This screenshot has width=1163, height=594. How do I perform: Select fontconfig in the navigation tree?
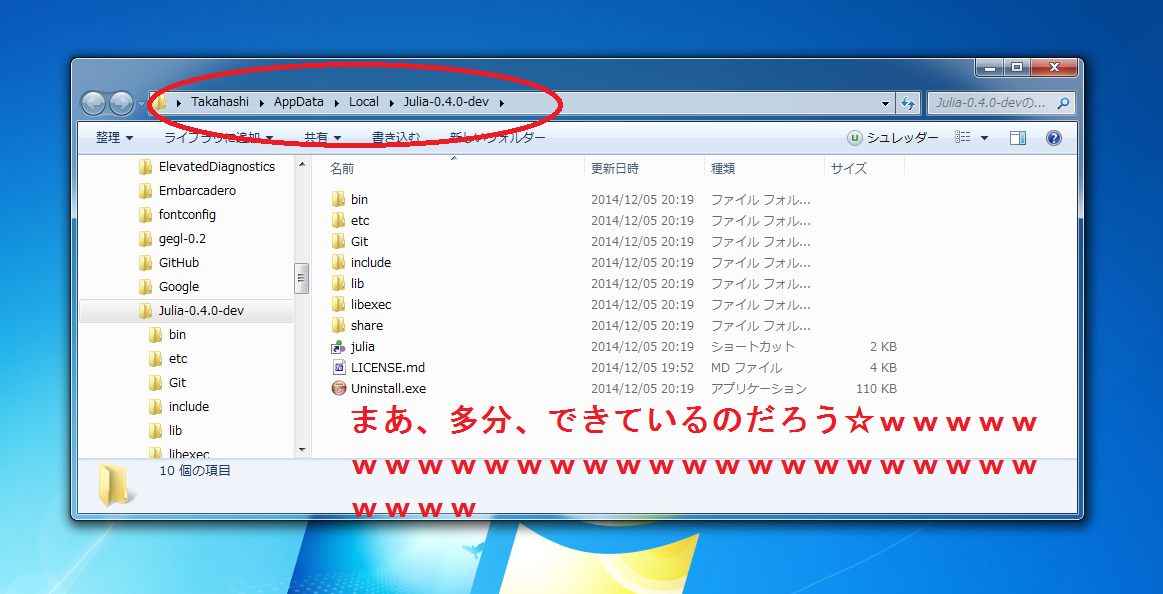click(x=187, y=214)
